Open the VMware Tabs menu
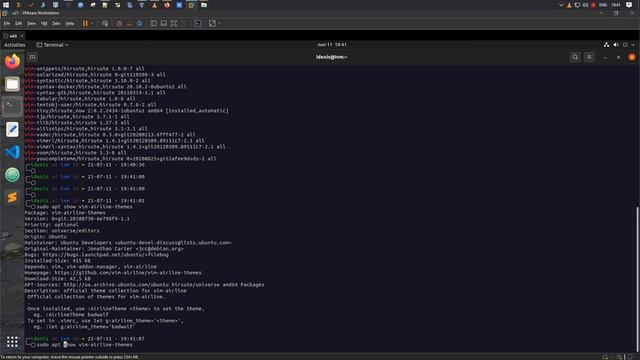 [x=56, y=24]
